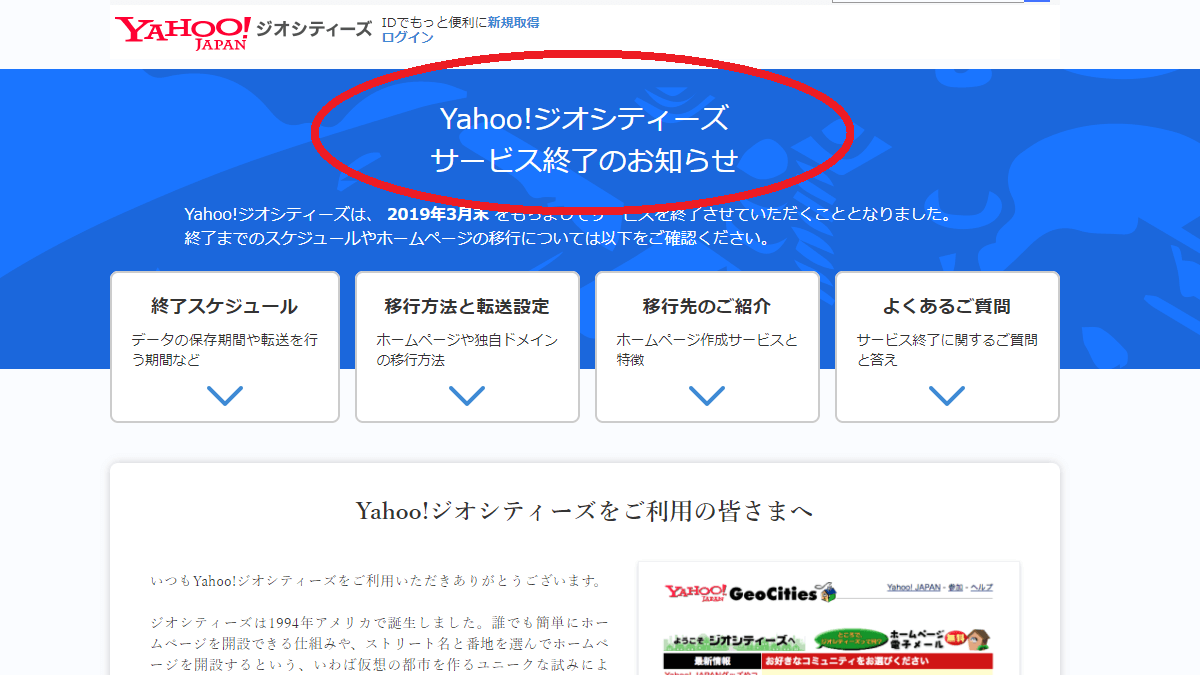The image size is (1200, 675).
Task: Click paragraph starting いつもYahoo!ジオシティーズをご利用
Action: tap(377, 581)
